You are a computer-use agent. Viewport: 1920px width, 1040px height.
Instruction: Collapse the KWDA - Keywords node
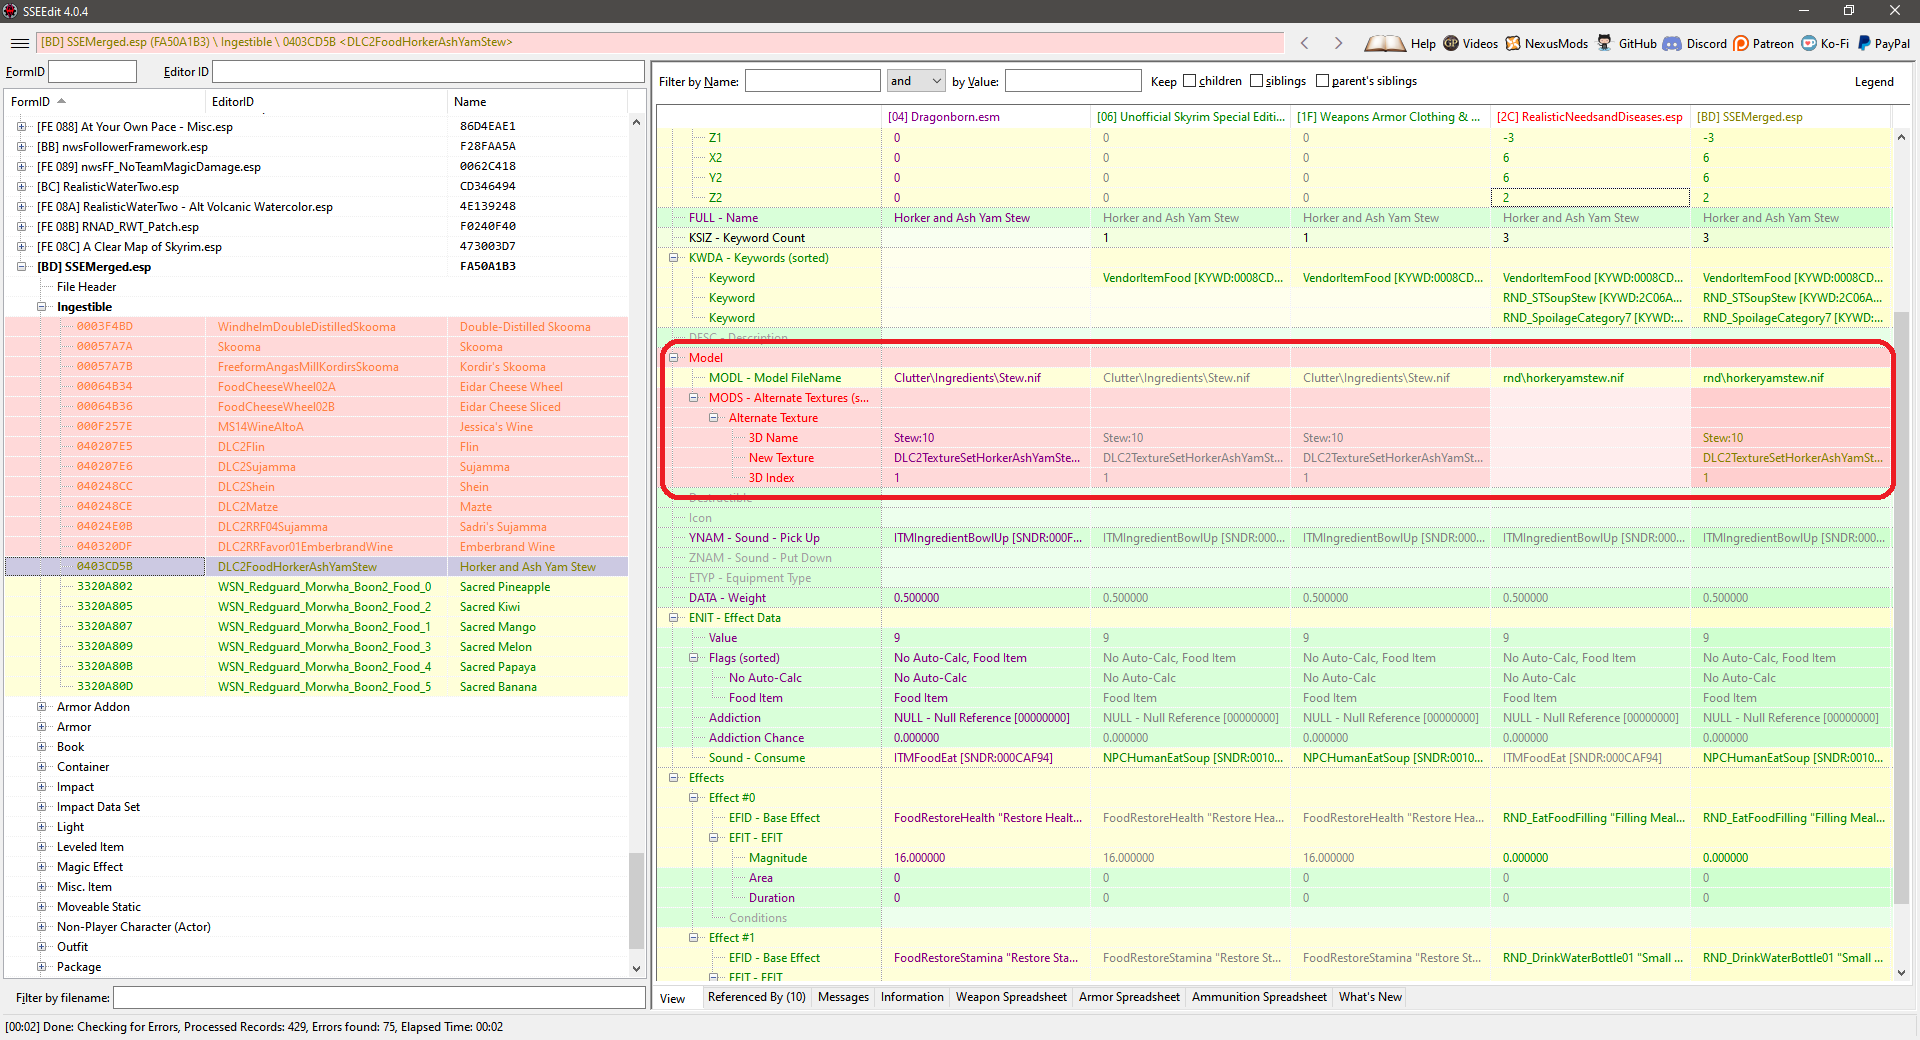point(674,258)
